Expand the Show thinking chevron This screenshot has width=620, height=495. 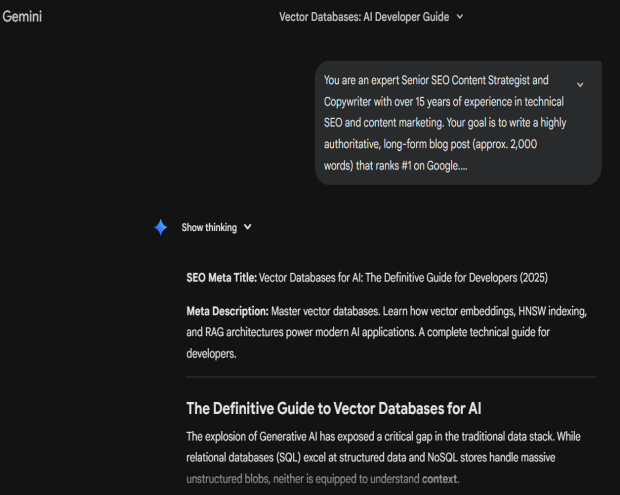(x=248, y=227)
